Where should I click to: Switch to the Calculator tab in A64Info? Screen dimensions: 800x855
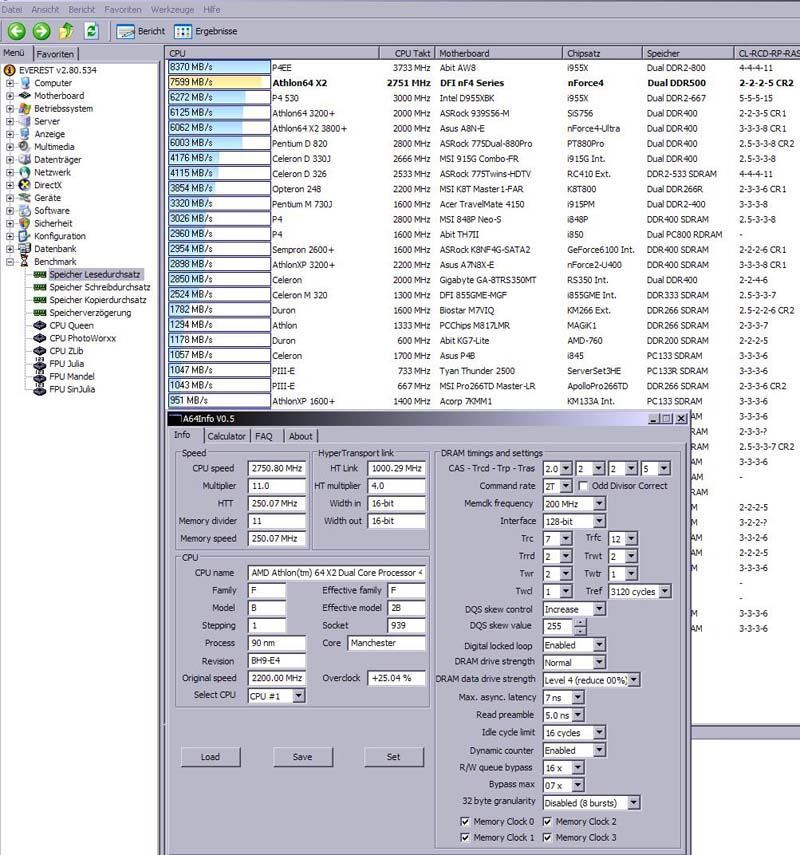[226, 436]
